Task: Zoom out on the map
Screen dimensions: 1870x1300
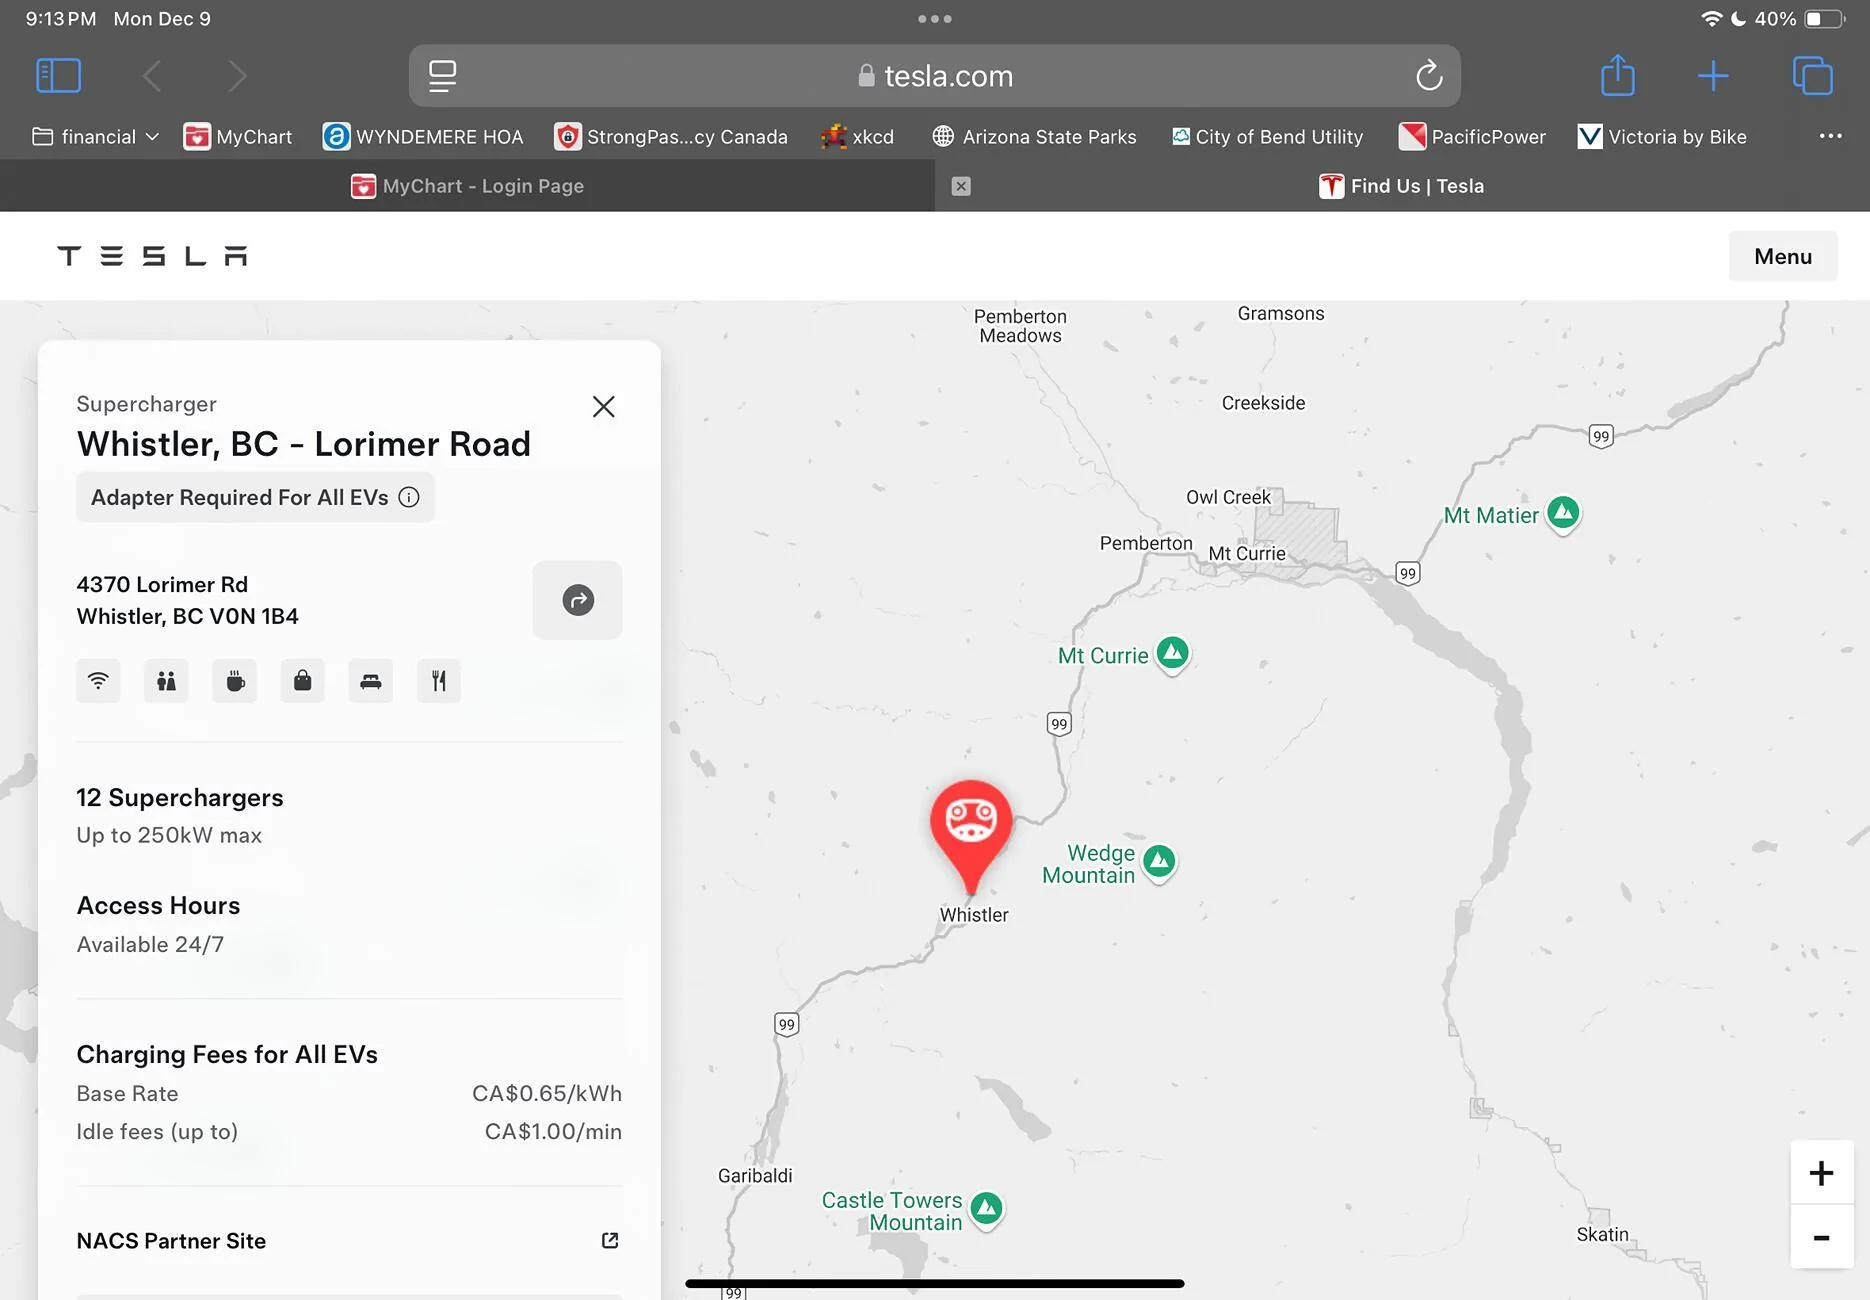Action: click(x=1821, y=1238)
